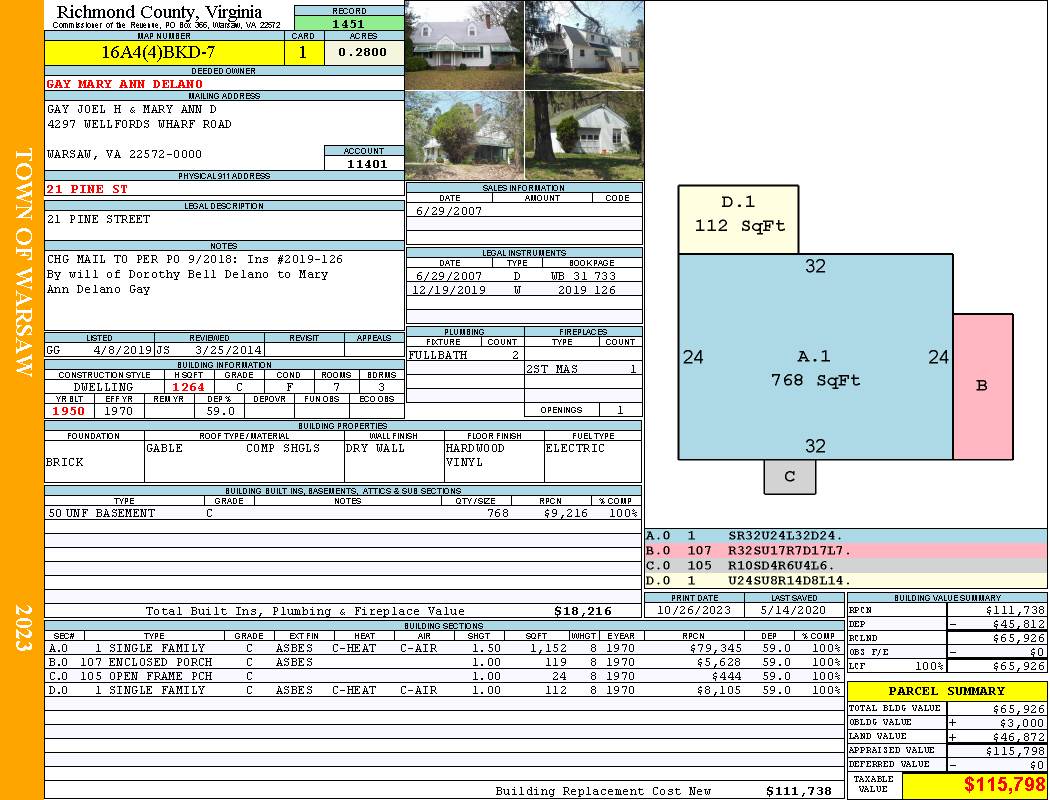
Task: Click the OBLDG value $3,000
Action: [1023, 723]
